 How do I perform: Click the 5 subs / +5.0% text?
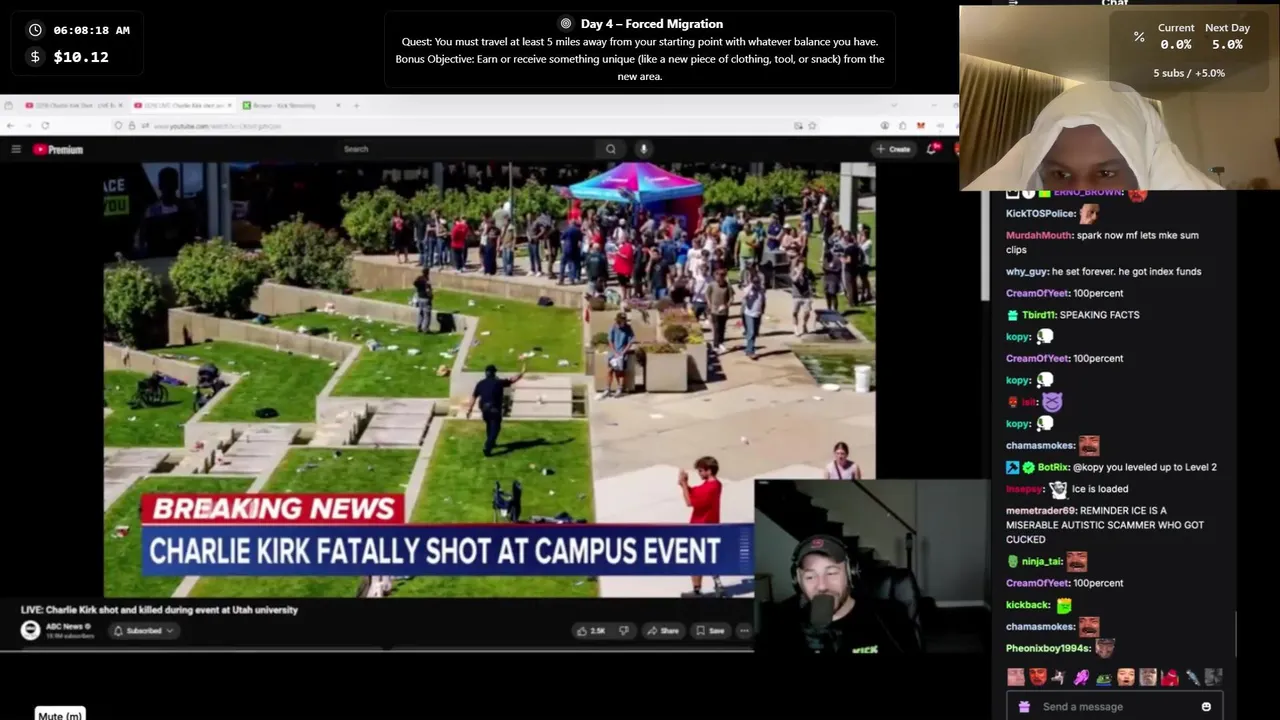1189,73
